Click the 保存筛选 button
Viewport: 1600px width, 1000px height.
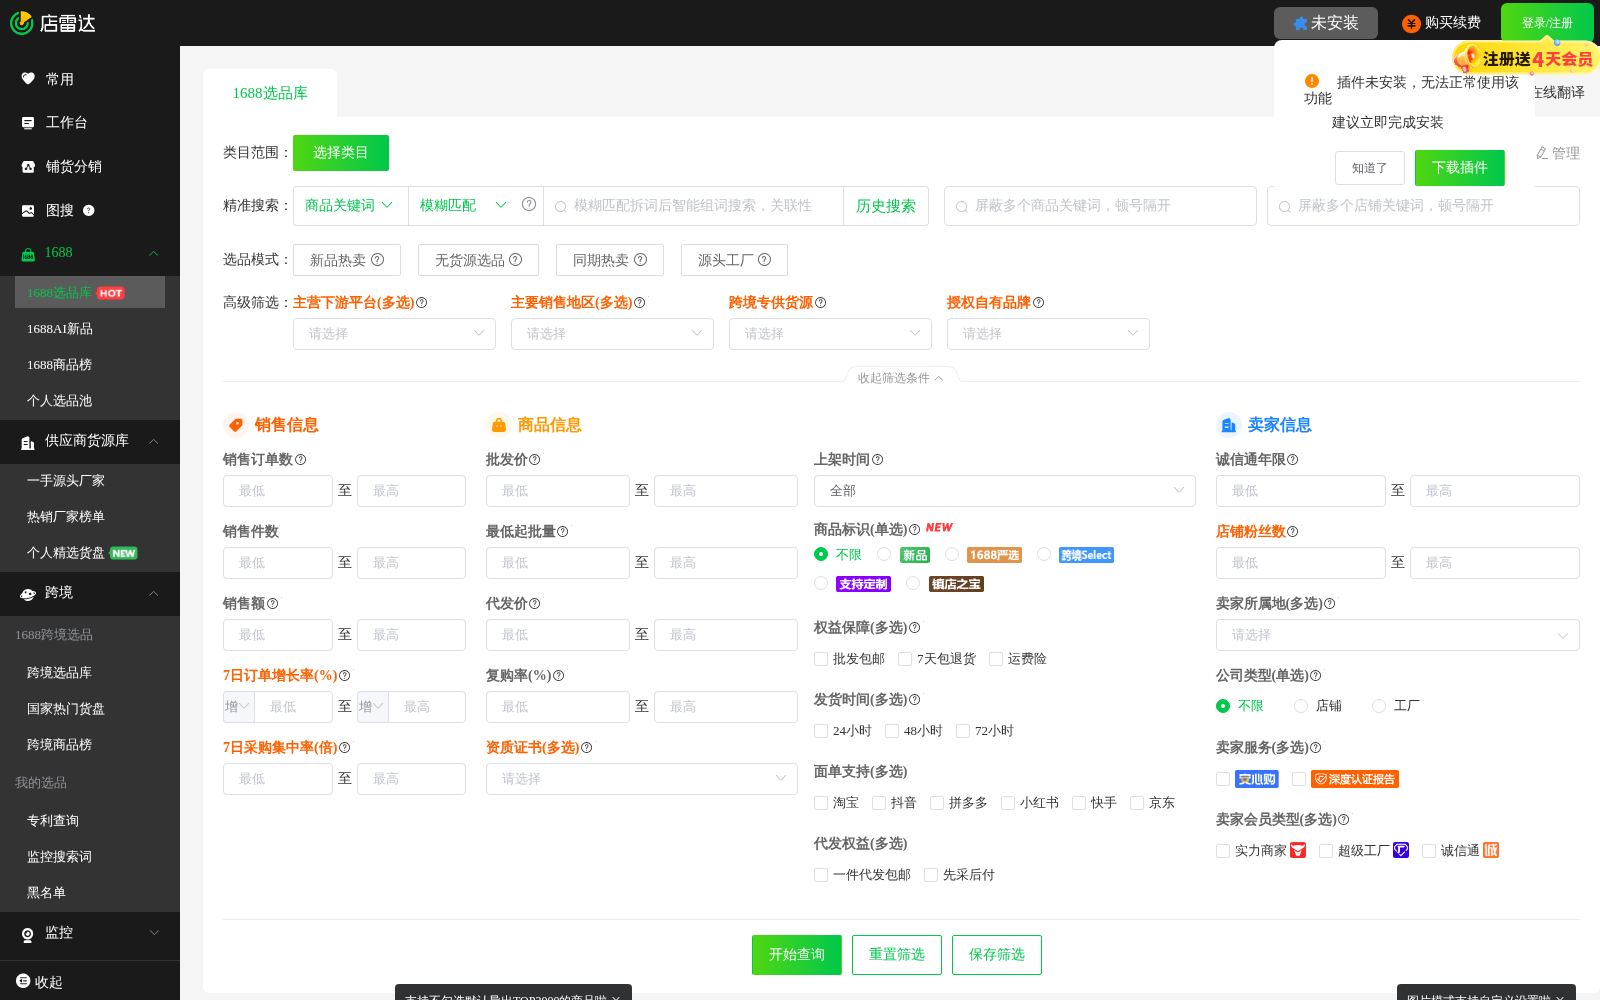tap(997, 955)
